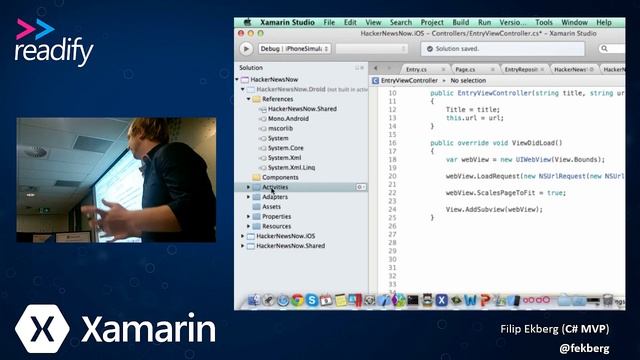
Task: Click the search magnifier icon in toolbar
Action: 604,49
